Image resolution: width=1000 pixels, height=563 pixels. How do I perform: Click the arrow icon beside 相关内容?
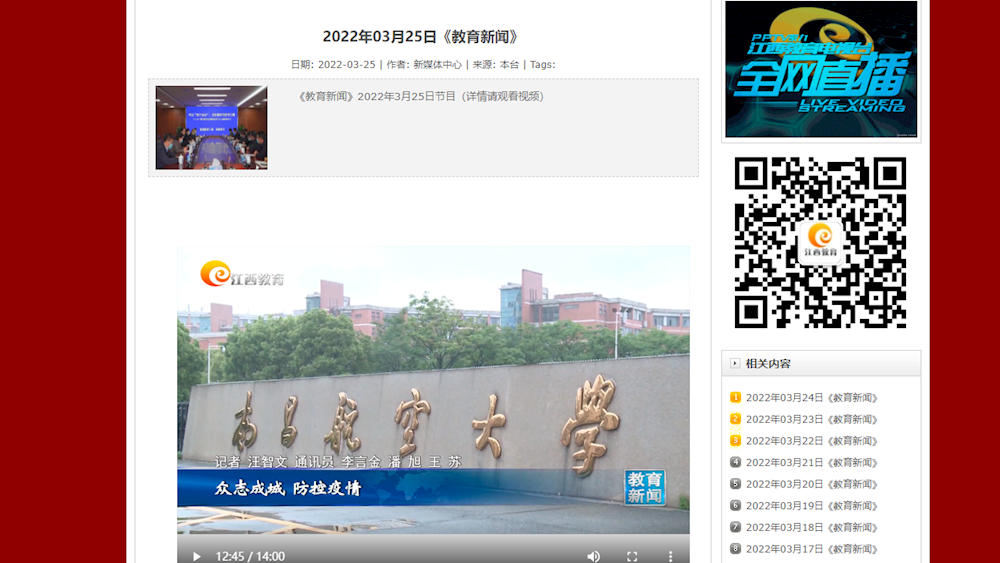[x=735, y=363]
